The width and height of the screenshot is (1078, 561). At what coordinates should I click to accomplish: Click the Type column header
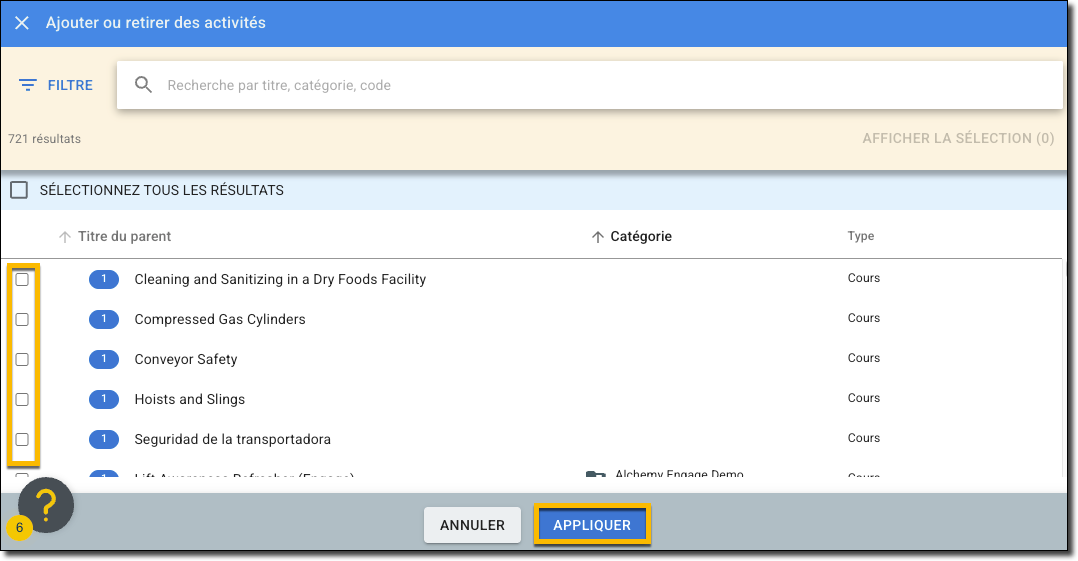[861, 237]
